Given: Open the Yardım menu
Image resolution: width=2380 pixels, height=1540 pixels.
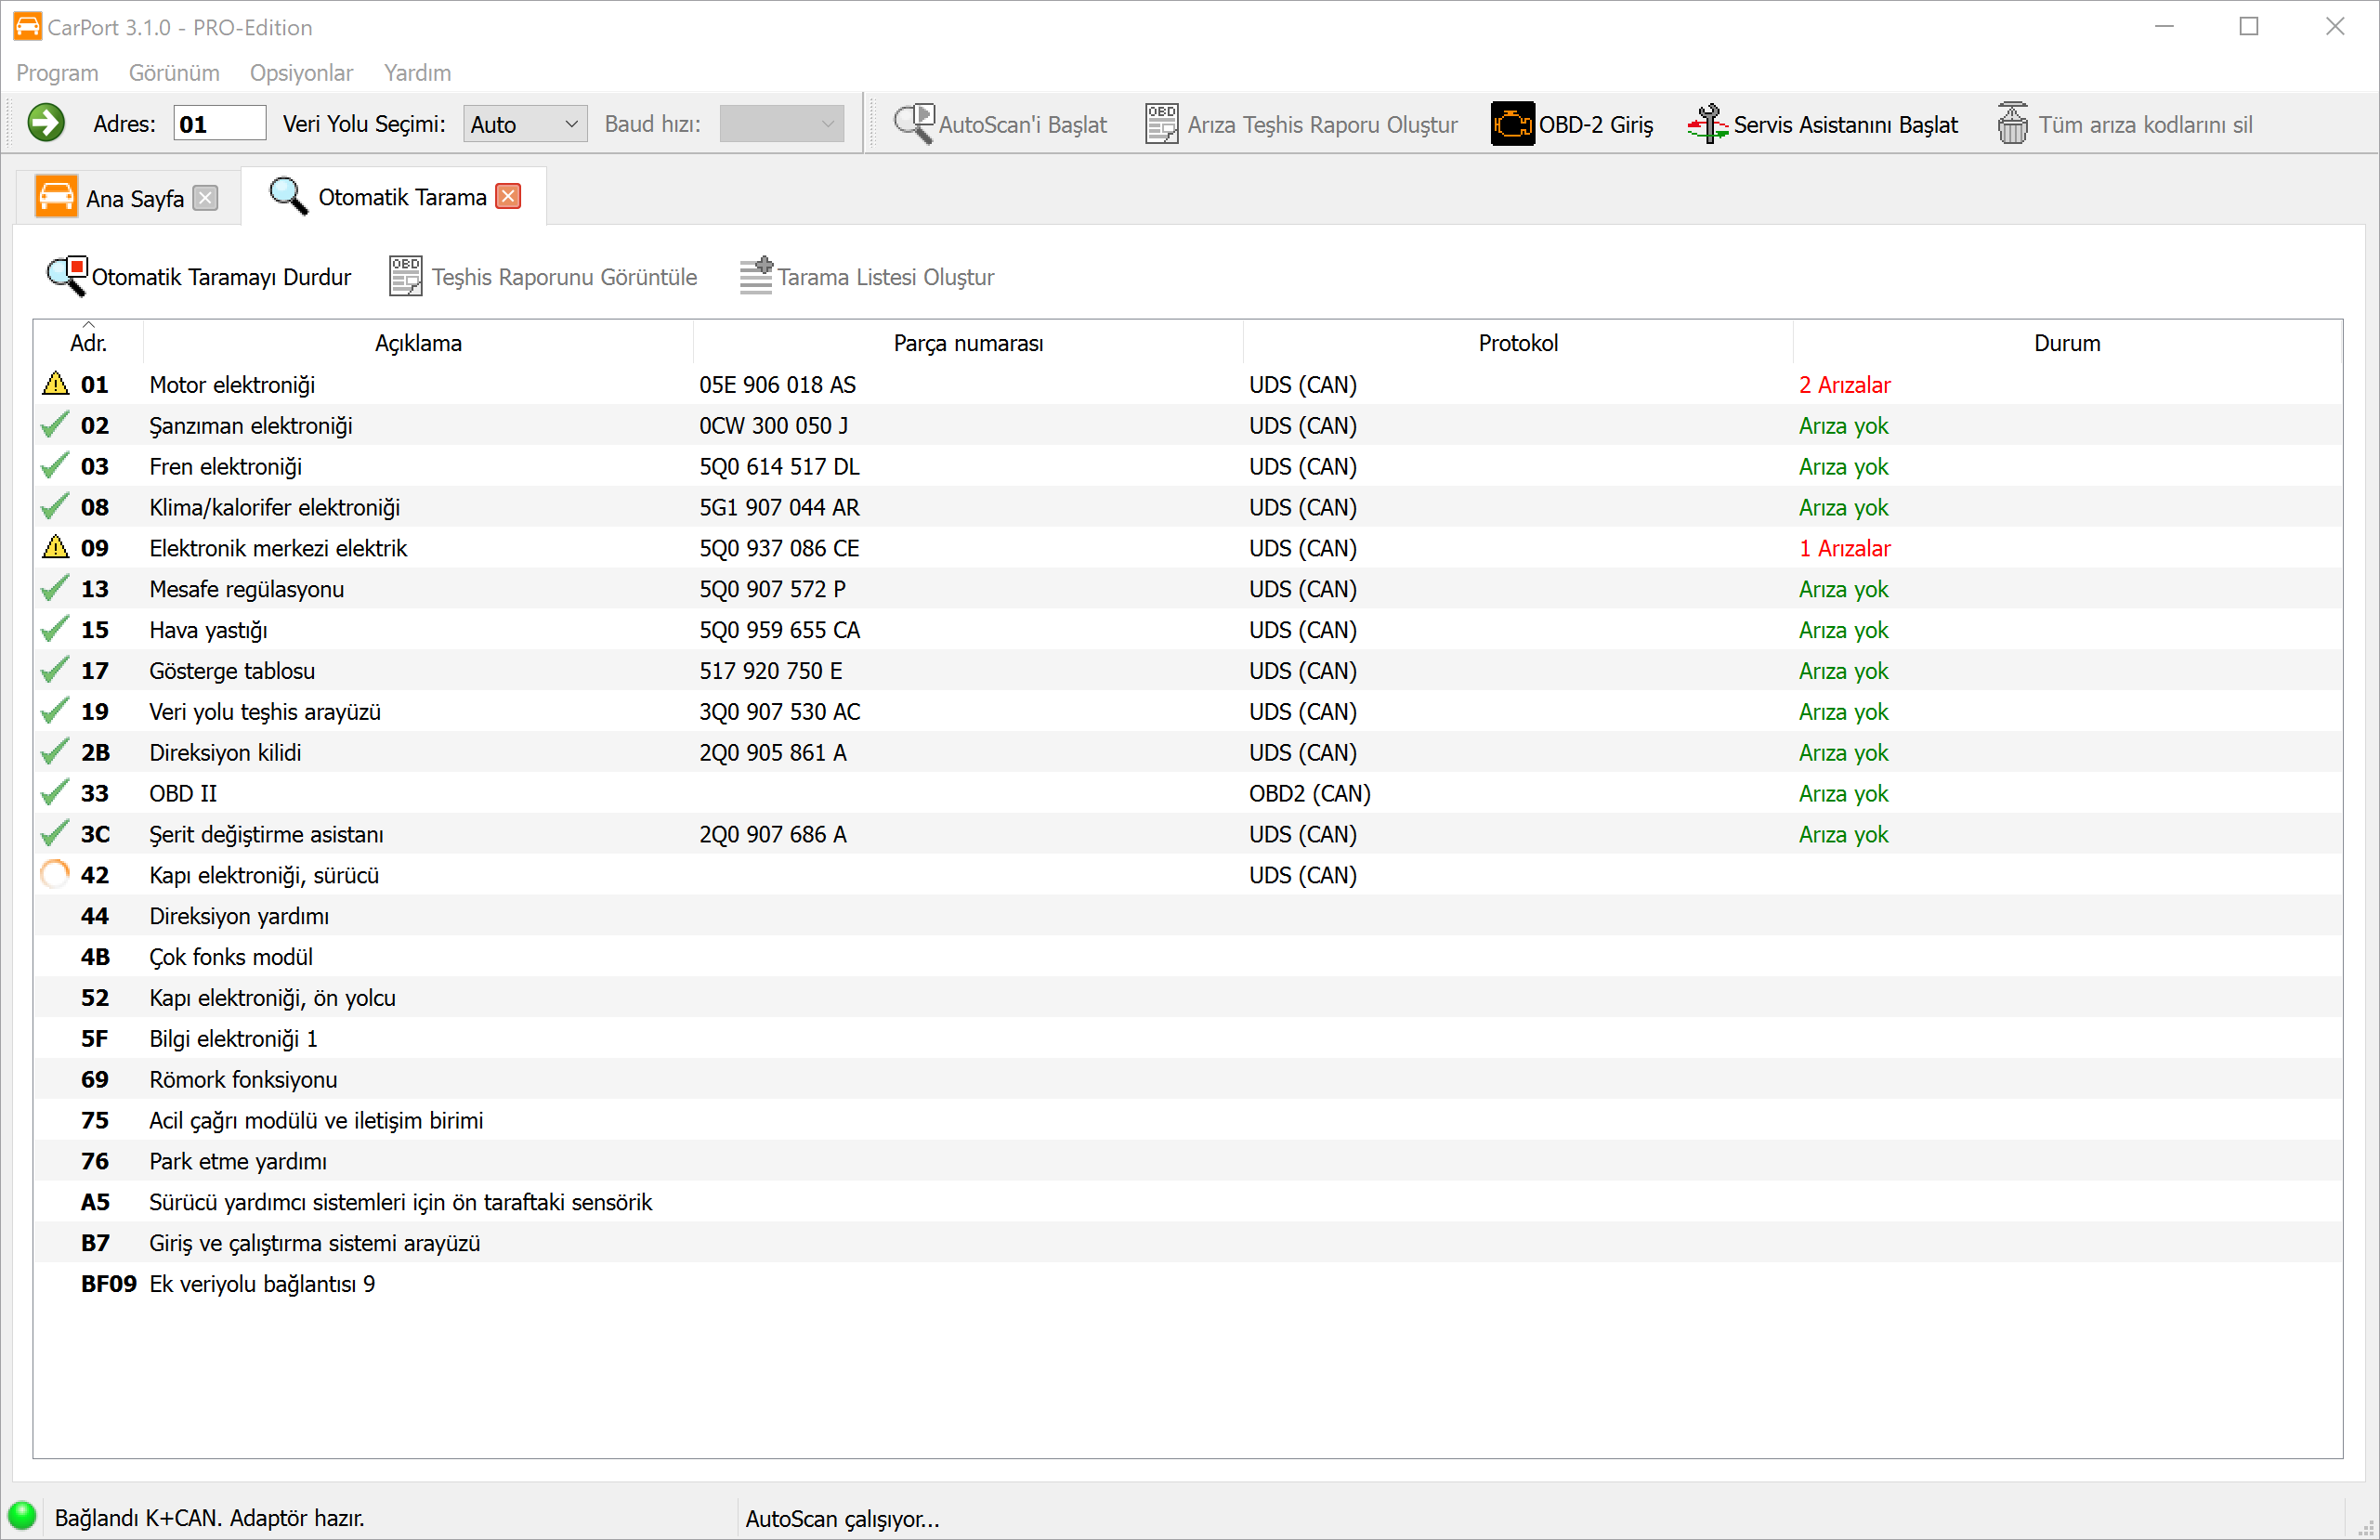Looking at the screenshot, I should click(417, 73).
